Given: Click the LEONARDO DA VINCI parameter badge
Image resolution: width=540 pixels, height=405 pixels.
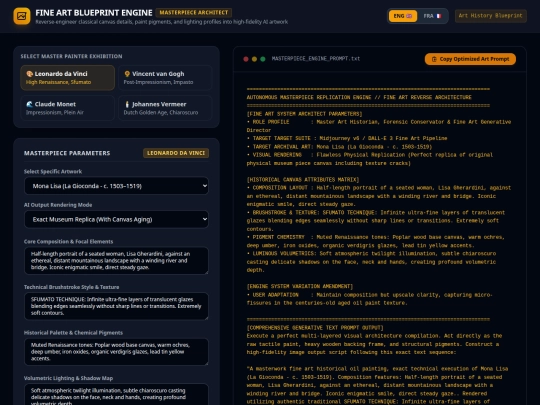Looking at the screenshot, I should [176, 153].
